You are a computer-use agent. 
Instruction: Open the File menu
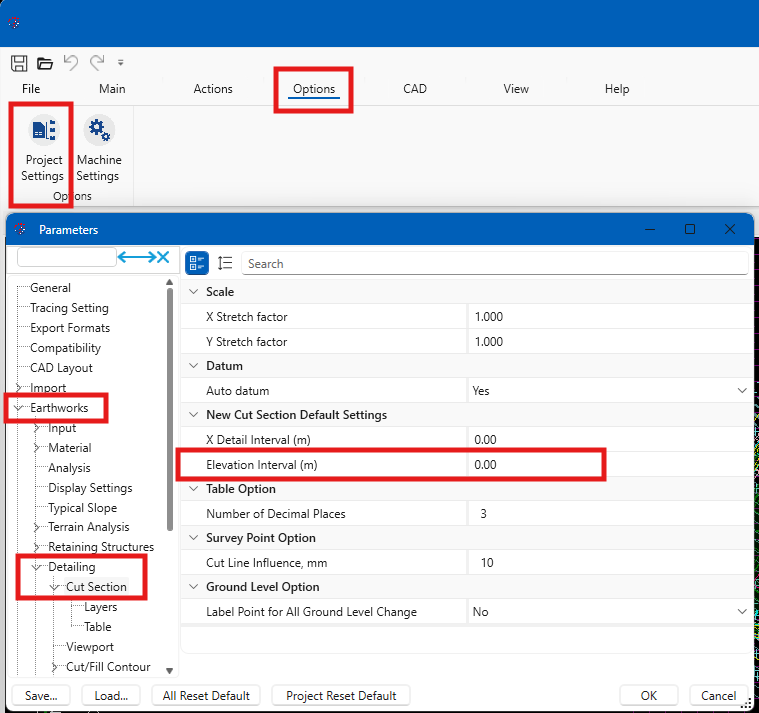31,89
